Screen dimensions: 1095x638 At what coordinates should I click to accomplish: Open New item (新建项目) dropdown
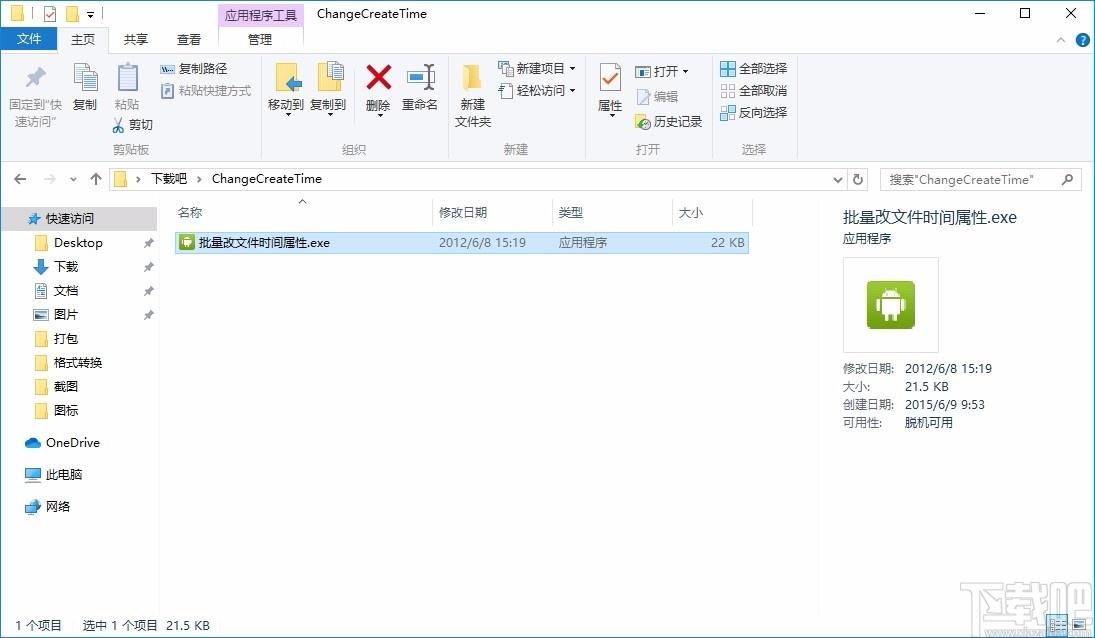pyautogui.click(x=536, y=68)
